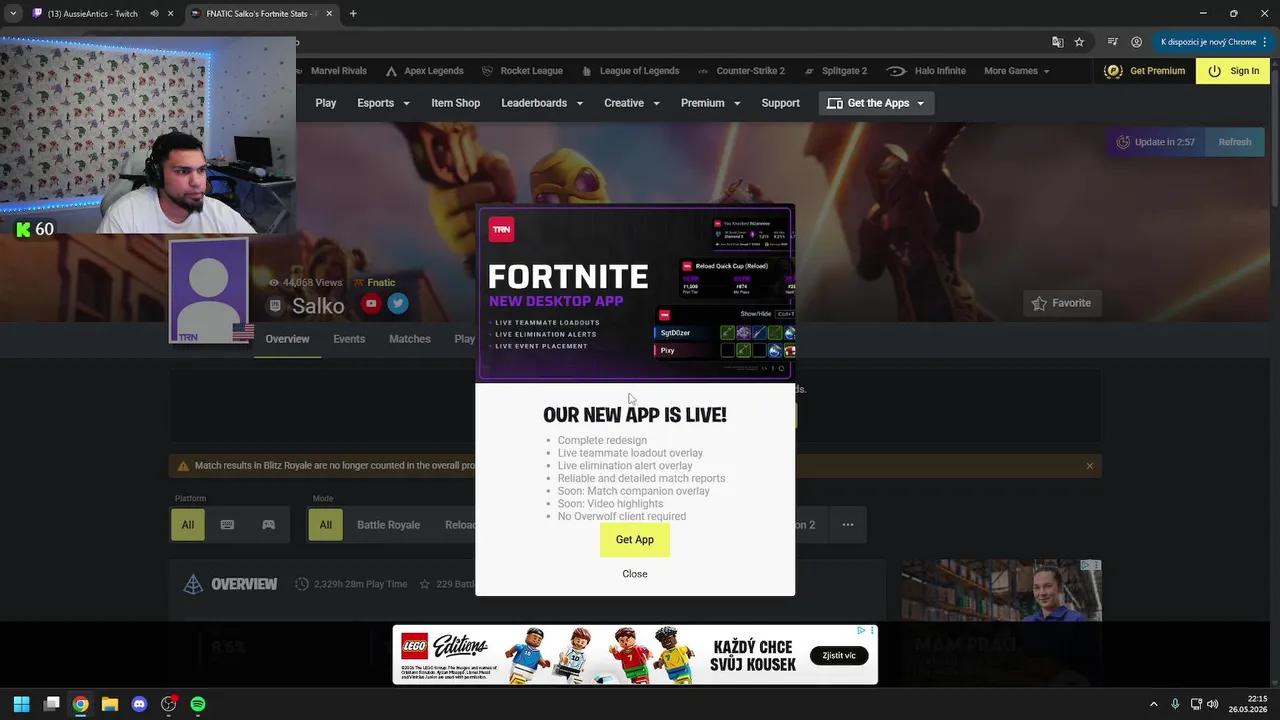Open the taskbar clock and date
Screen dimensions: 1280x720
(1248, 704)
